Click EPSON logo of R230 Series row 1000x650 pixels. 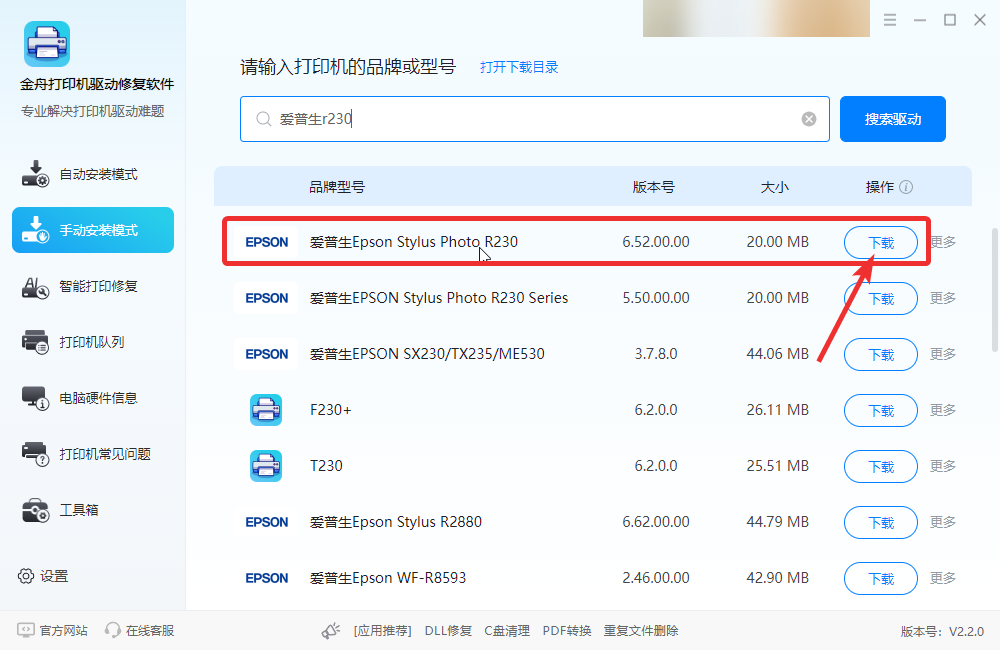267,298
